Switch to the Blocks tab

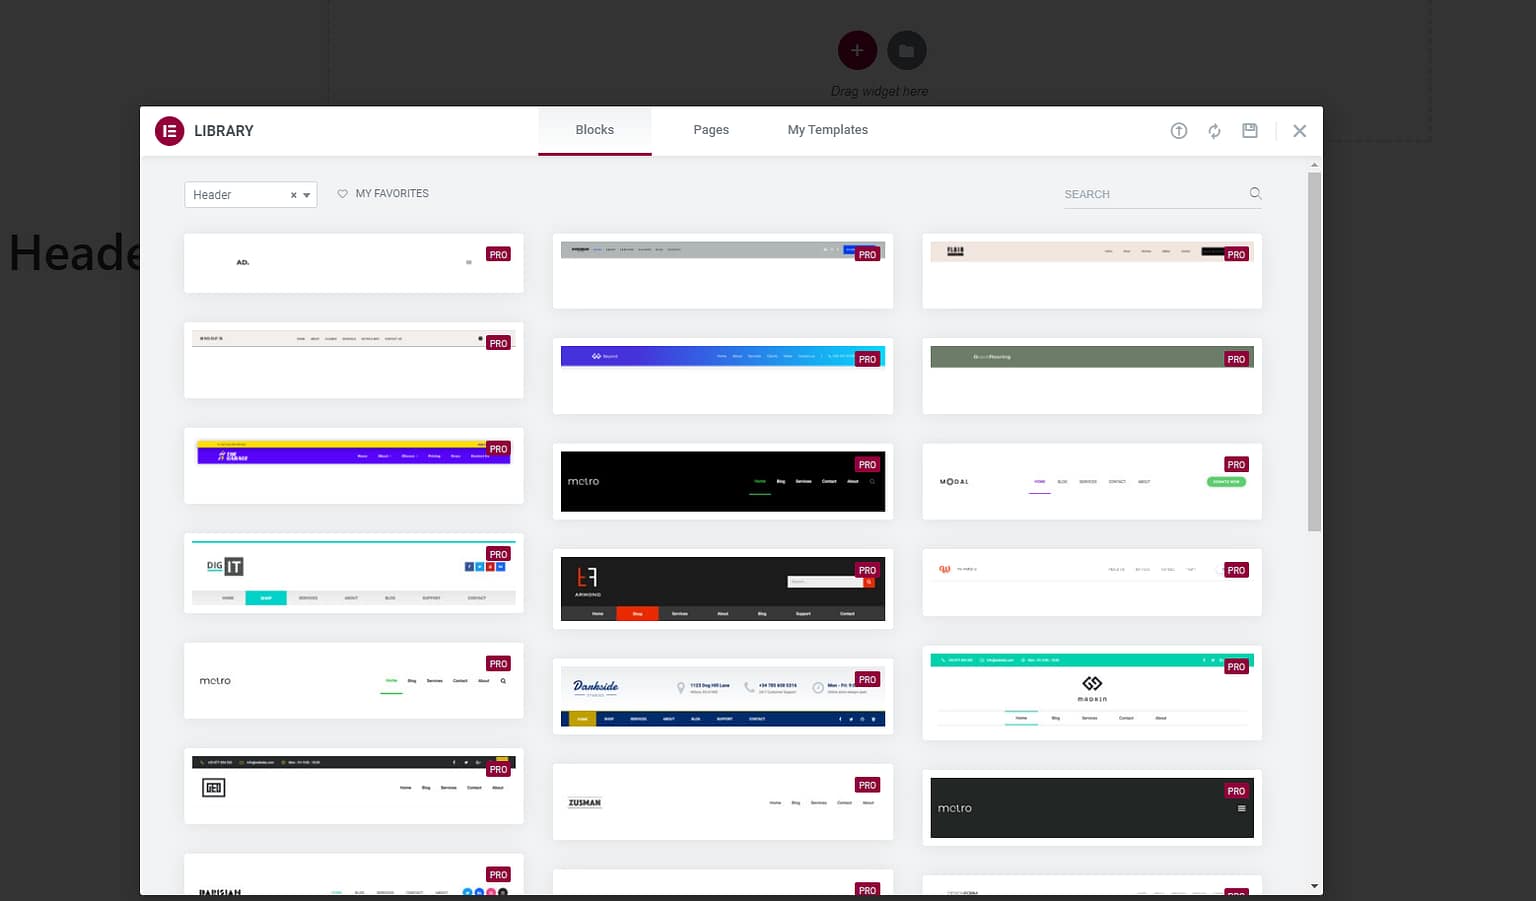pos(594,130)
